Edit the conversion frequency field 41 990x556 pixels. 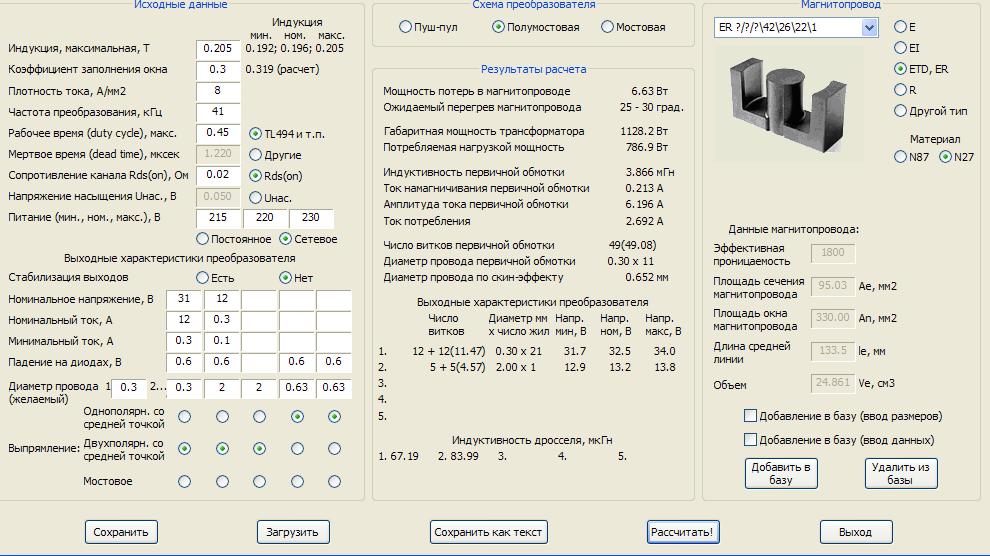tap(218, 112)
